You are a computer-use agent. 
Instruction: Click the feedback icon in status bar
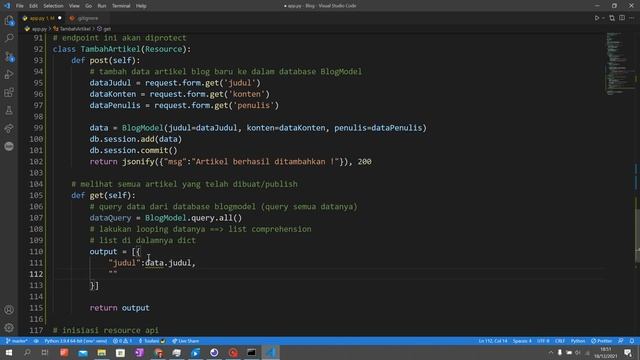click(621, 341)
